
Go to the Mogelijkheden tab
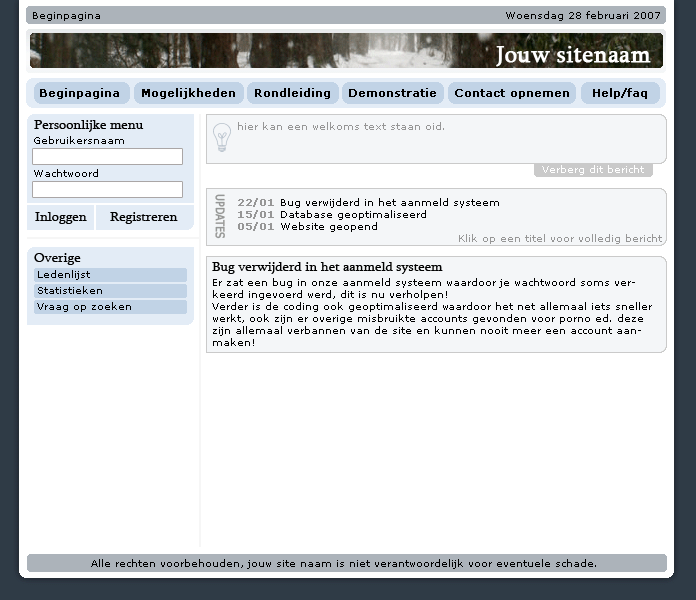coord(189,93)
